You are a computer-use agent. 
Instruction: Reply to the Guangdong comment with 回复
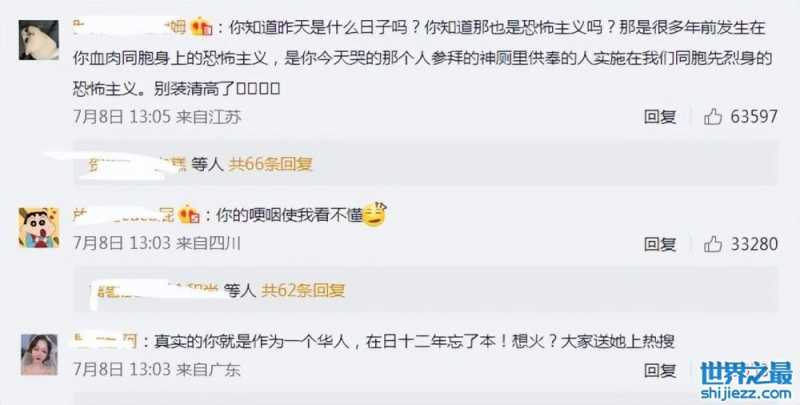coord(660,370)
